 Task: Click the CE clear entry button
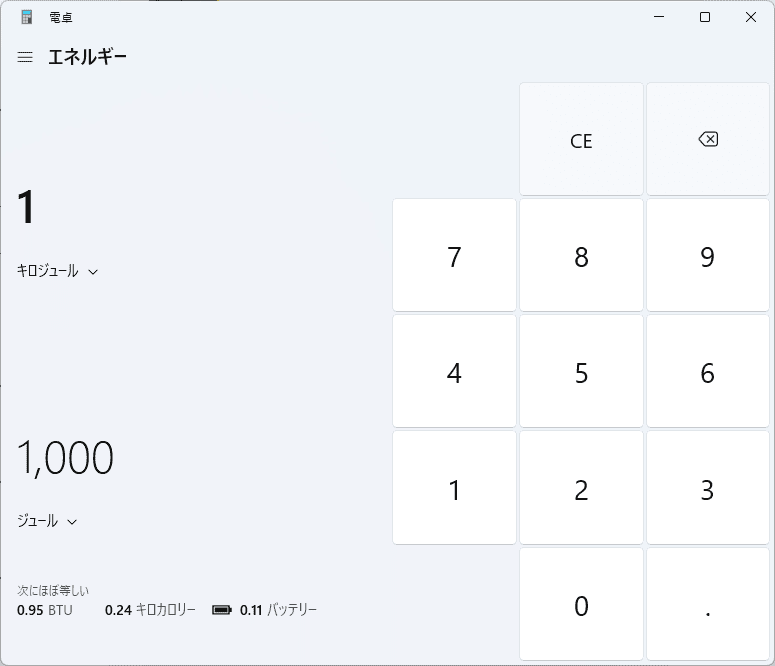581,140
